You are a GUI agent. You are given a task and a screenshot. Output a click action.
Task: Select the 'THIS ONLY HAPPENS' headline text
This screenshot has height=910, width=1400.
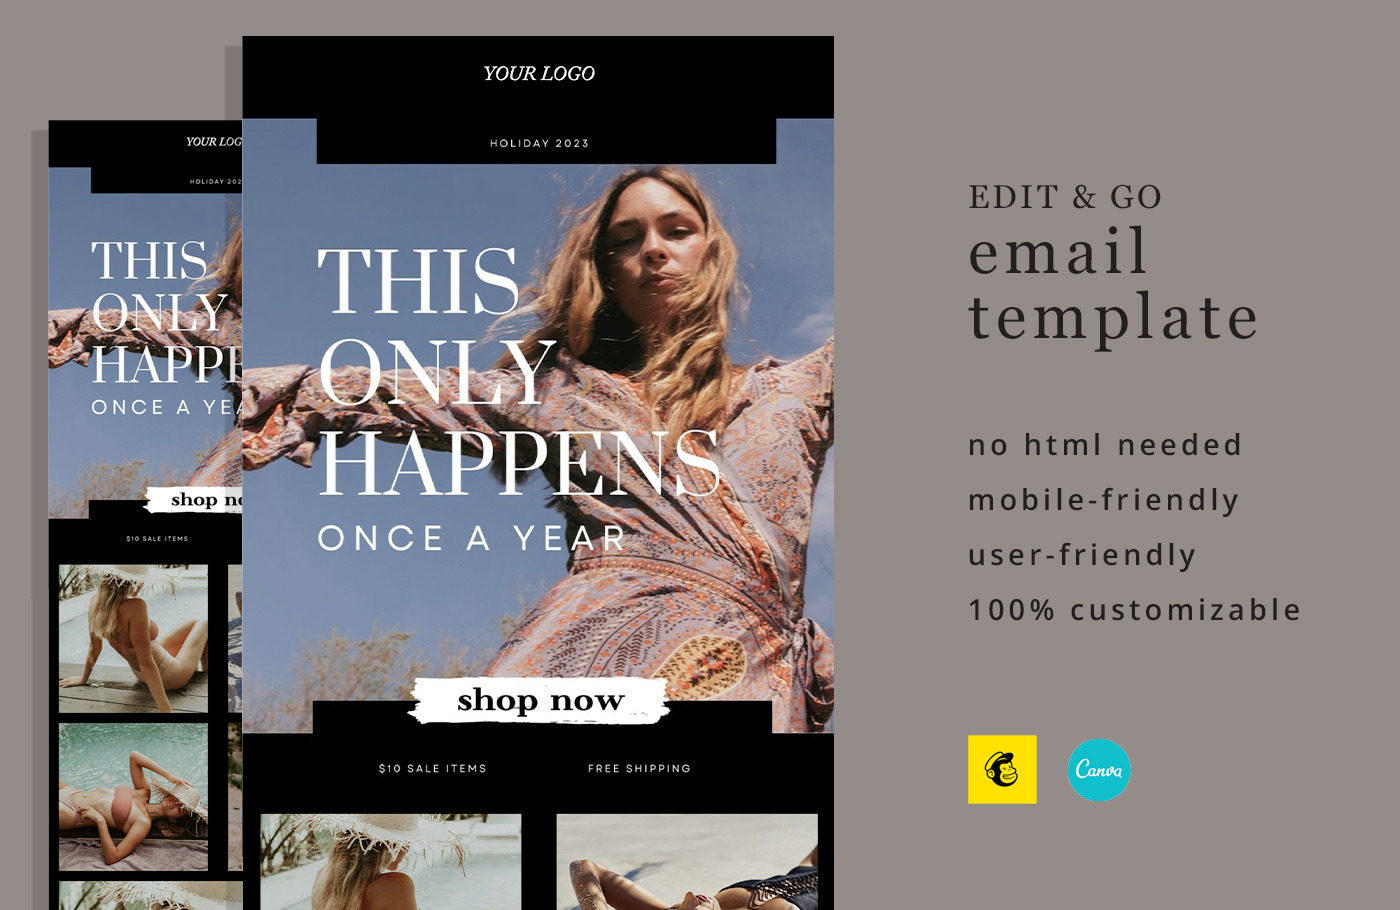tap(519, 372)
